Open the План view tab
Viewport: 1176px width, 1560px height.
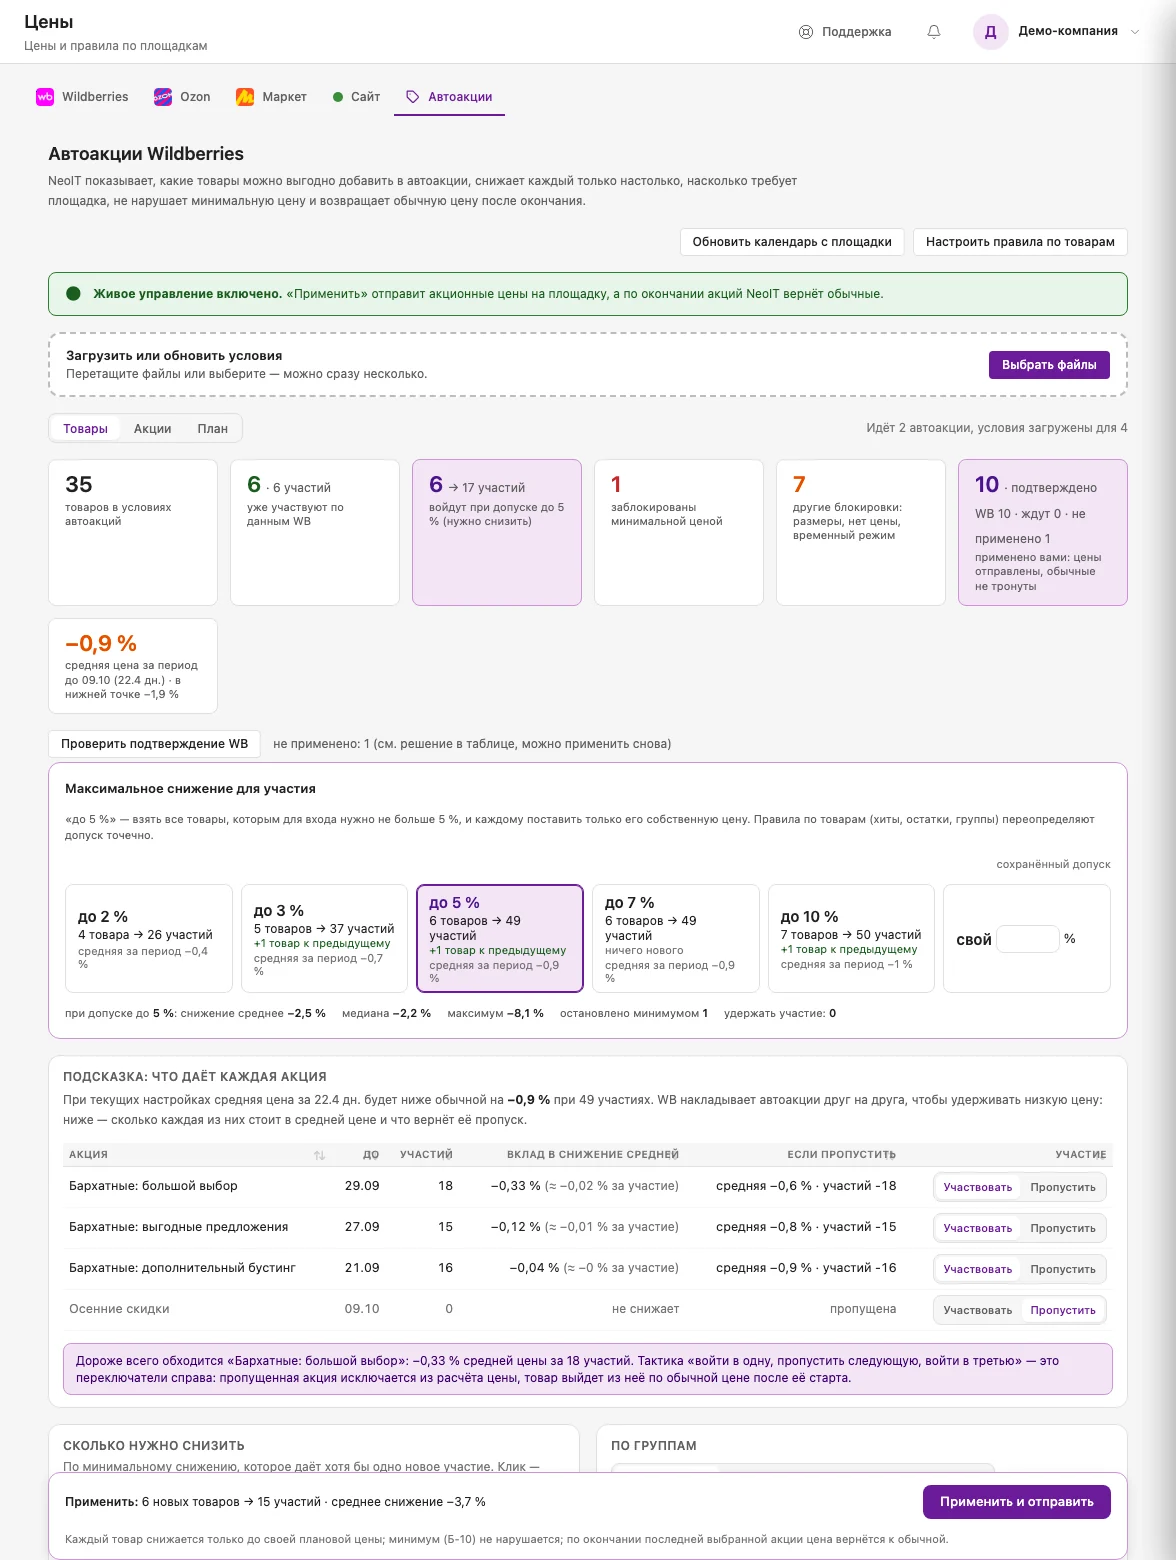[x=212, y=429]
